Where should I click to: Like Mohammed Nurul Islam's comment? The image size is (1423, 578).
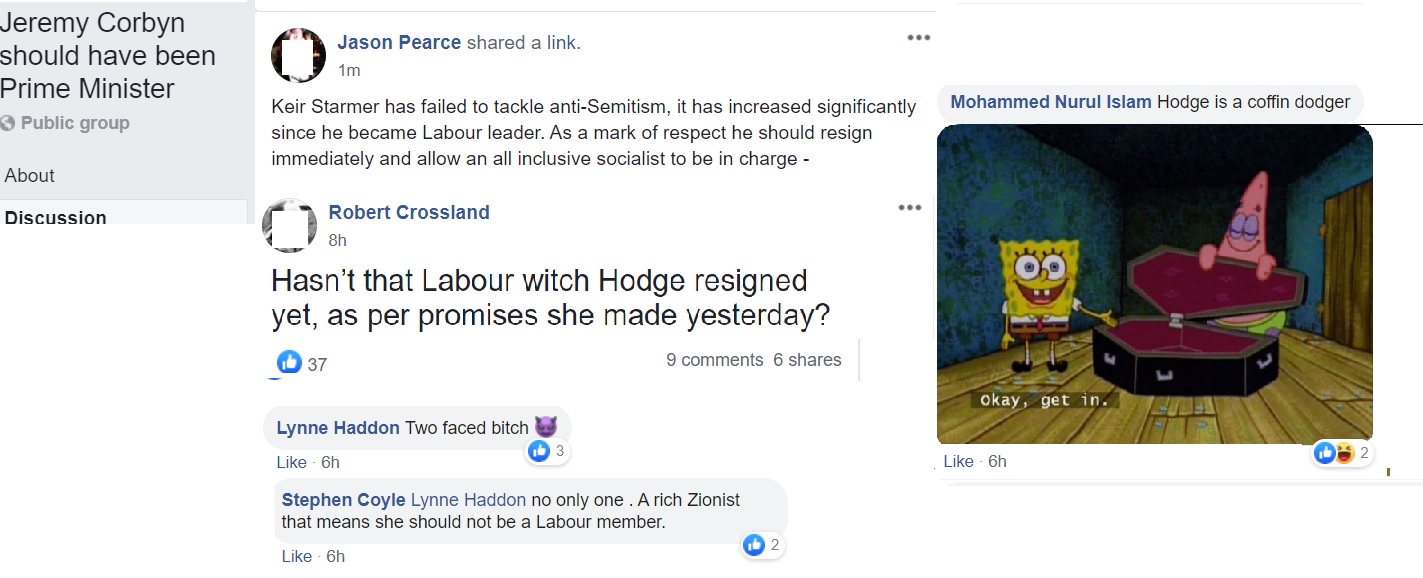959,461
